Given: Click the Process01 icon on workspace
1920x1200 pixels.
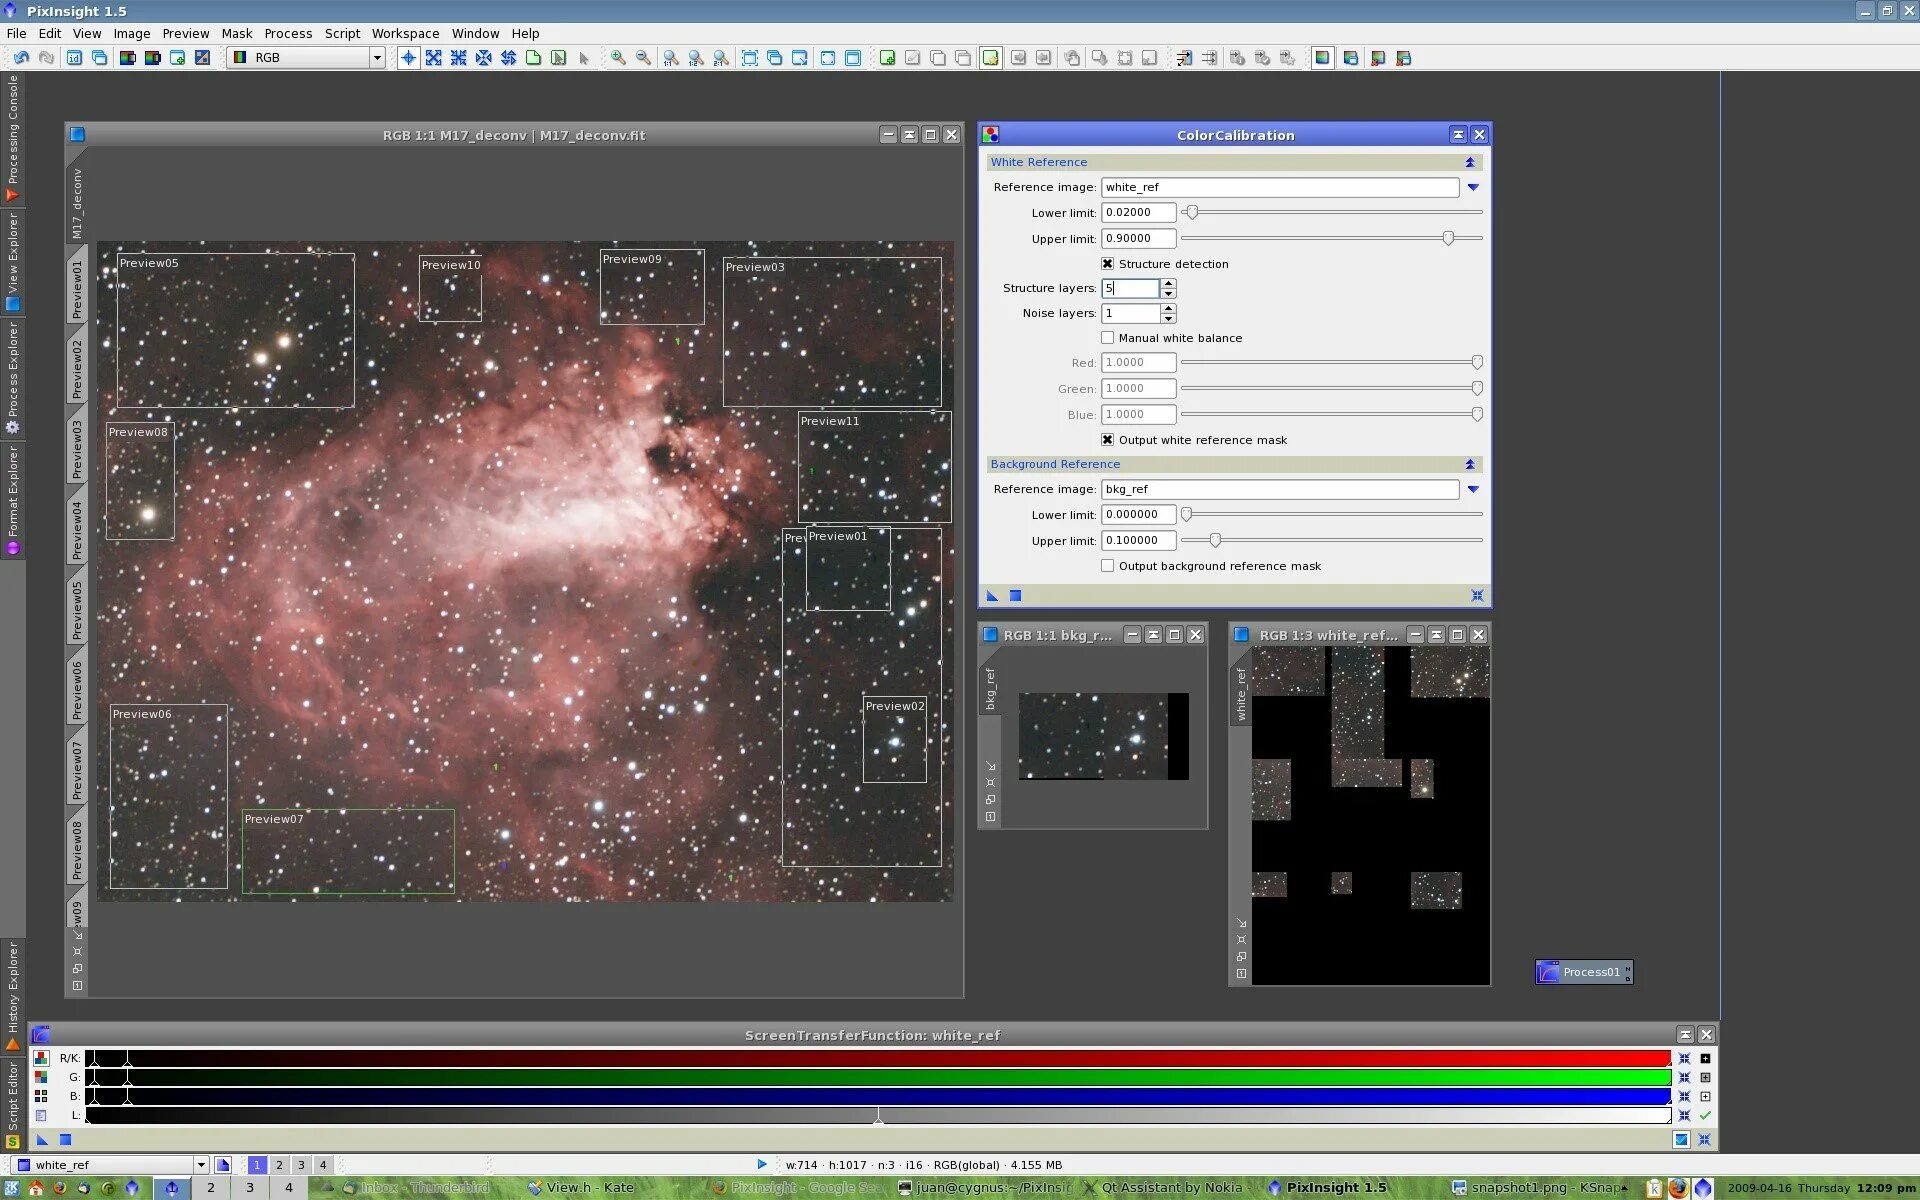Looking at the screenshot, I should pyautogui.click(x=1583, y=972).
